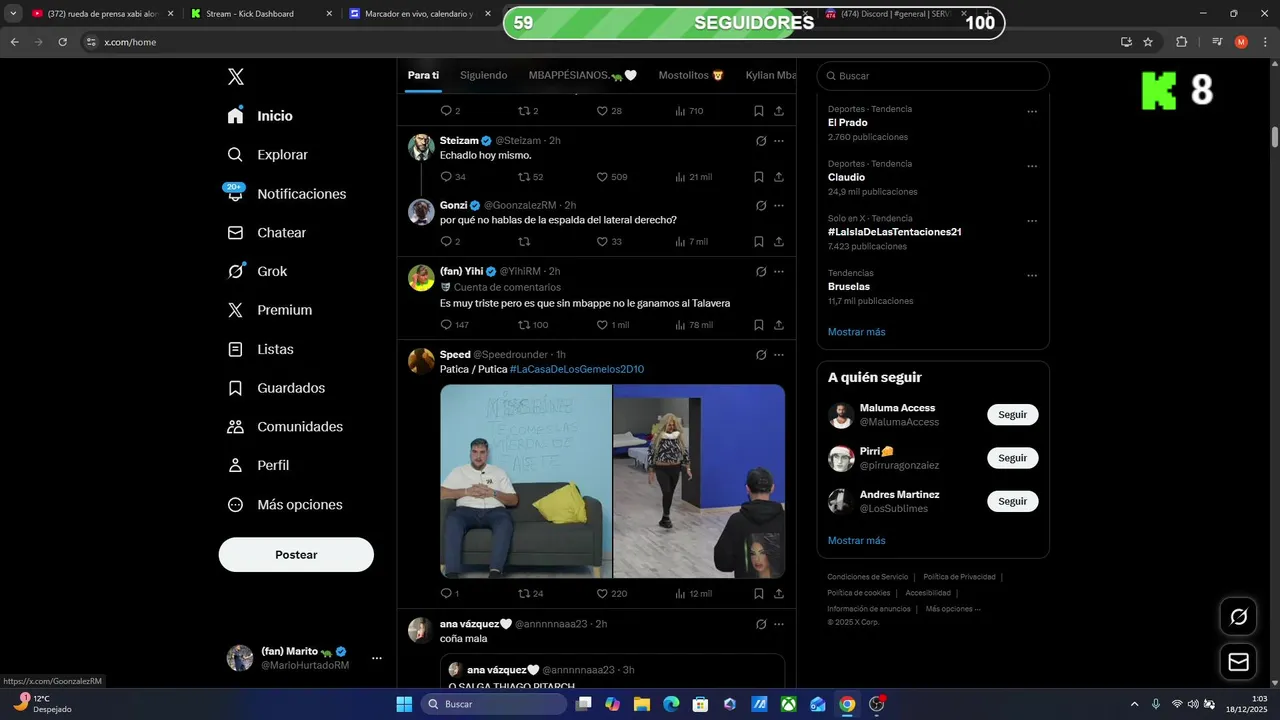Screen dimensions: 1280x720
Task: Open Chatear in the sidebar
Action: pos(266,233)
